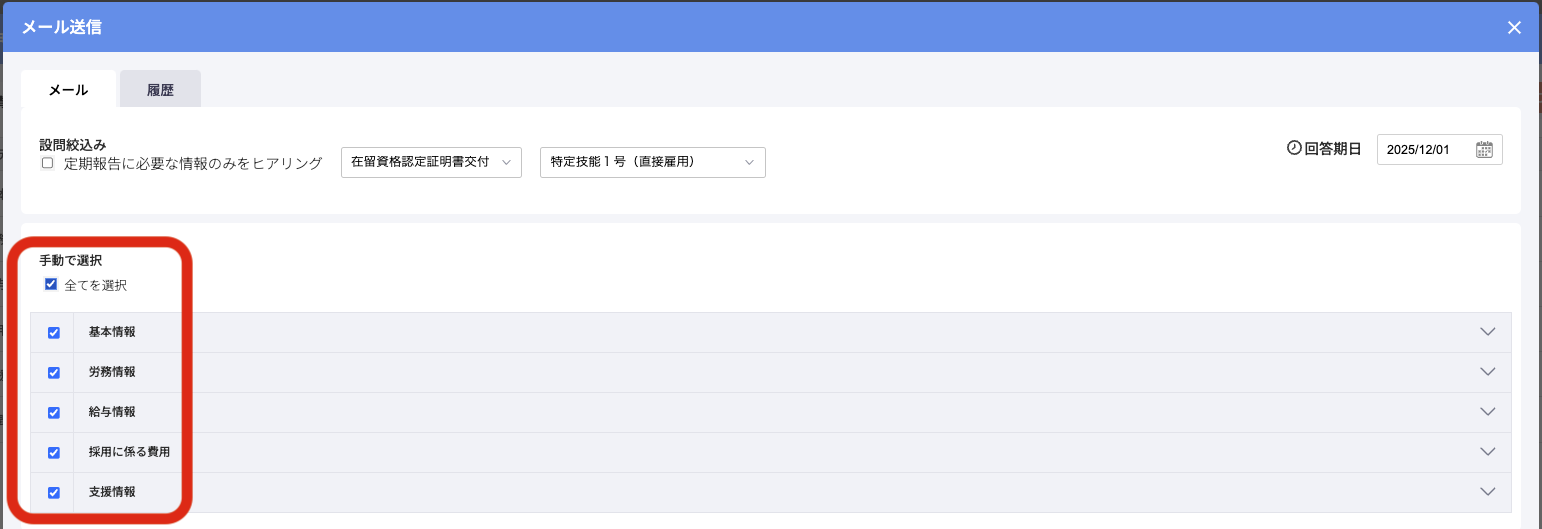
Task: Uncheck the 全てを選択 checkbox
Action: point(51,284)
